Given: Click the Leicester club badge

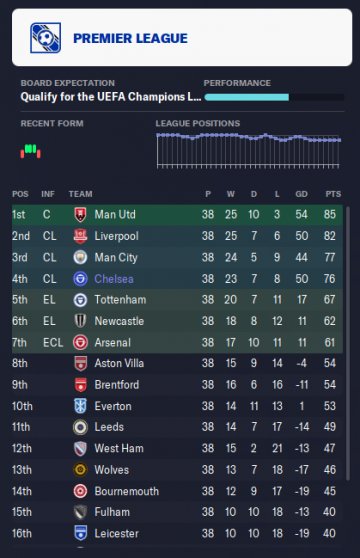Looking at the screenshot, I should pos(80,533).
